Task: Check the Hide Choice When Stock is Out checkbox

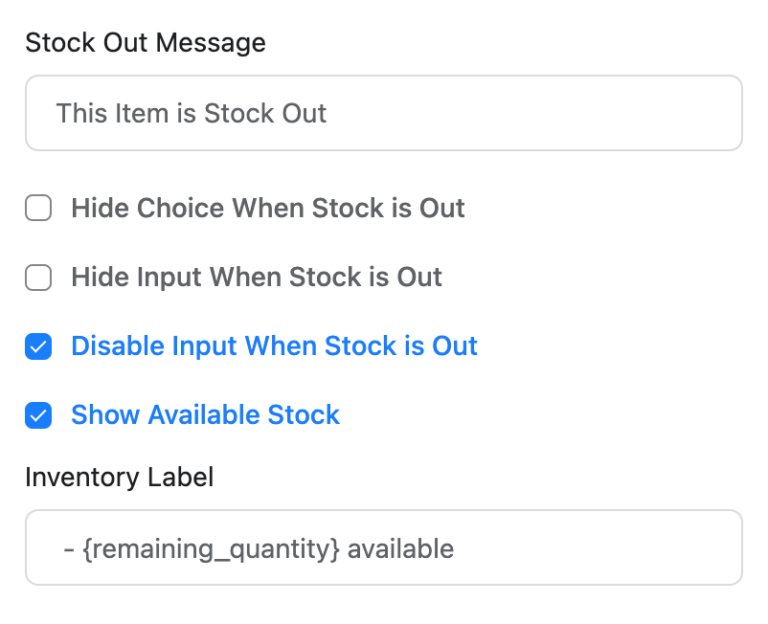Action: click(38, 209)
